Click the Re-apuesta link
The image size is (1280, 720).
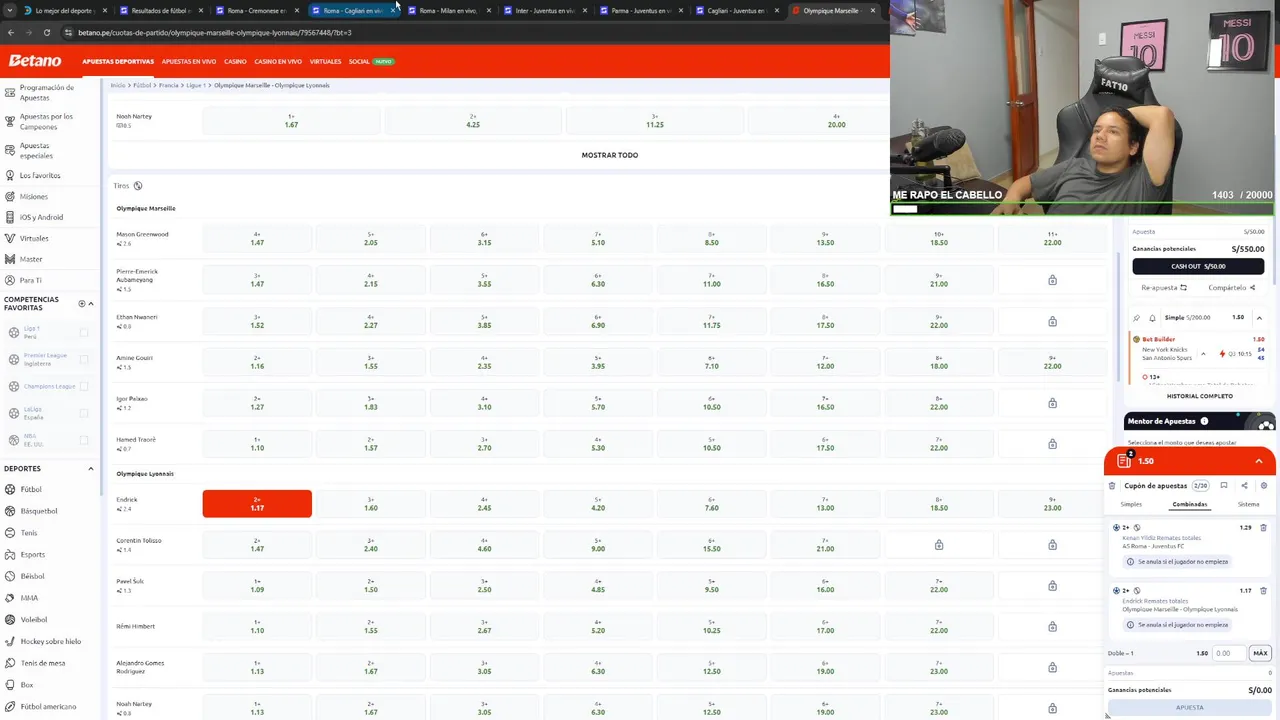point(1164,288)
